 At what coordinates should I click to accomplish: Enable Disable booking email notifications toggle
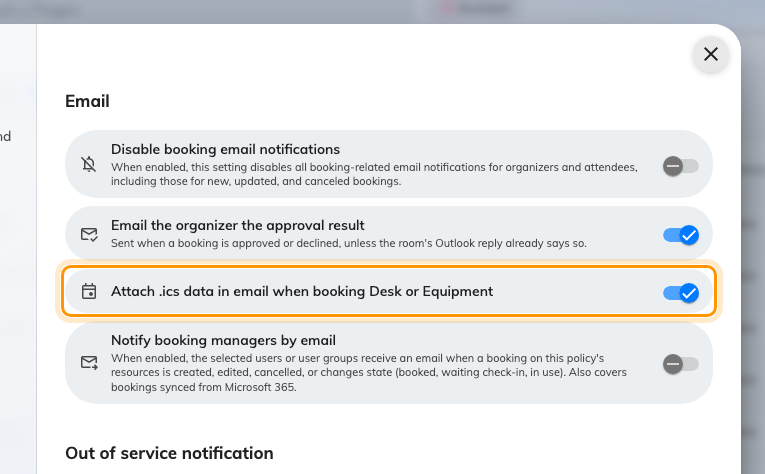point(681,166)
